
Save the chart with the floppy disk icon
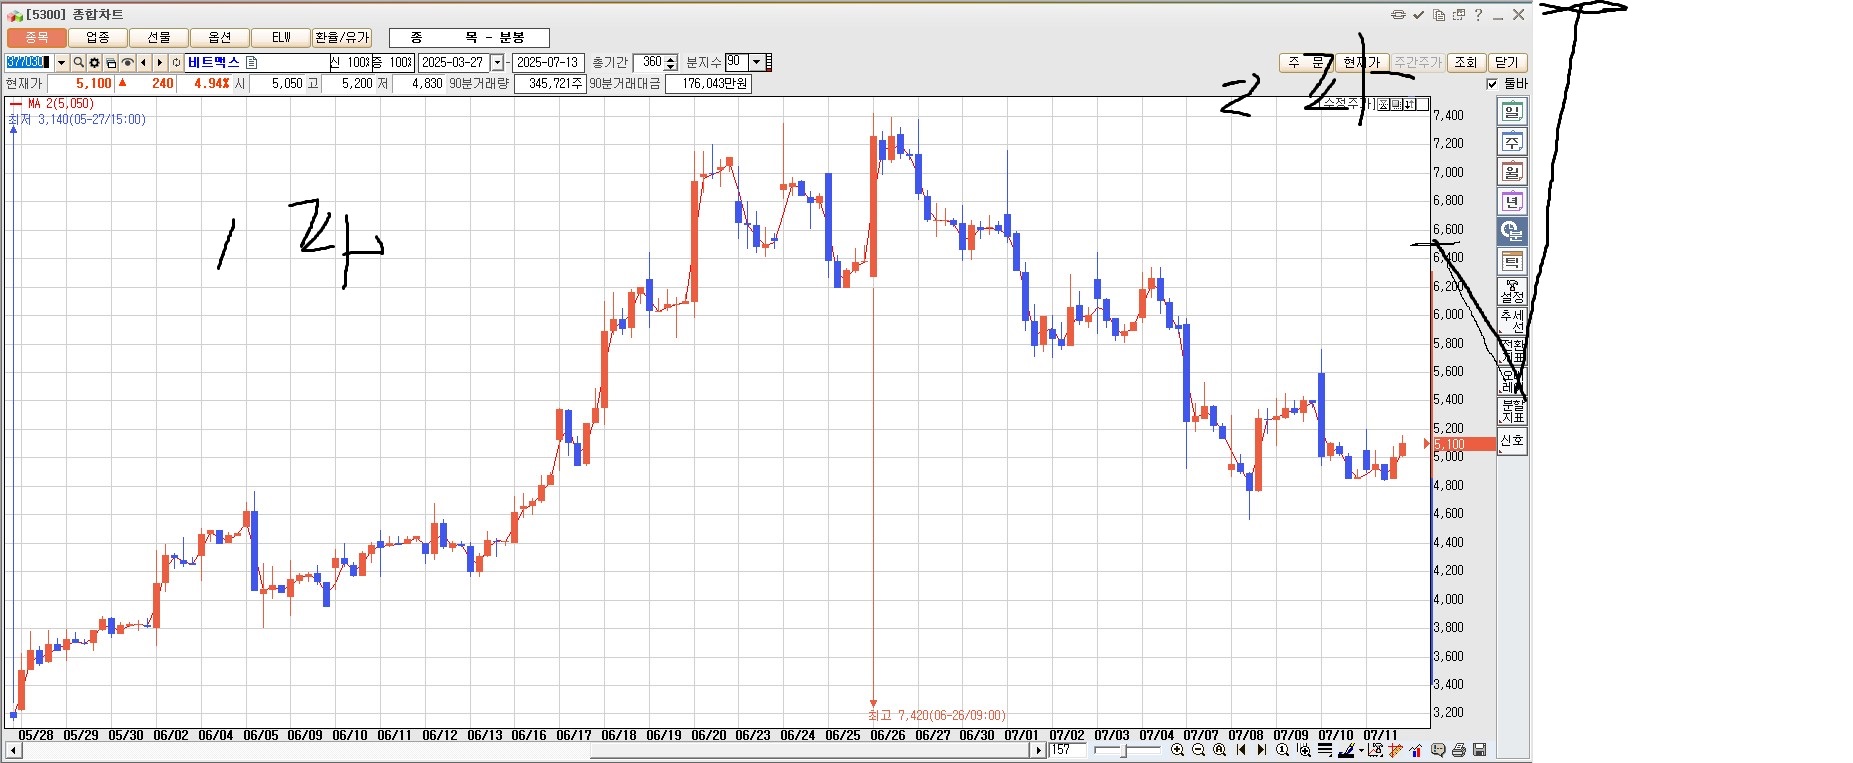point(1480,750)
